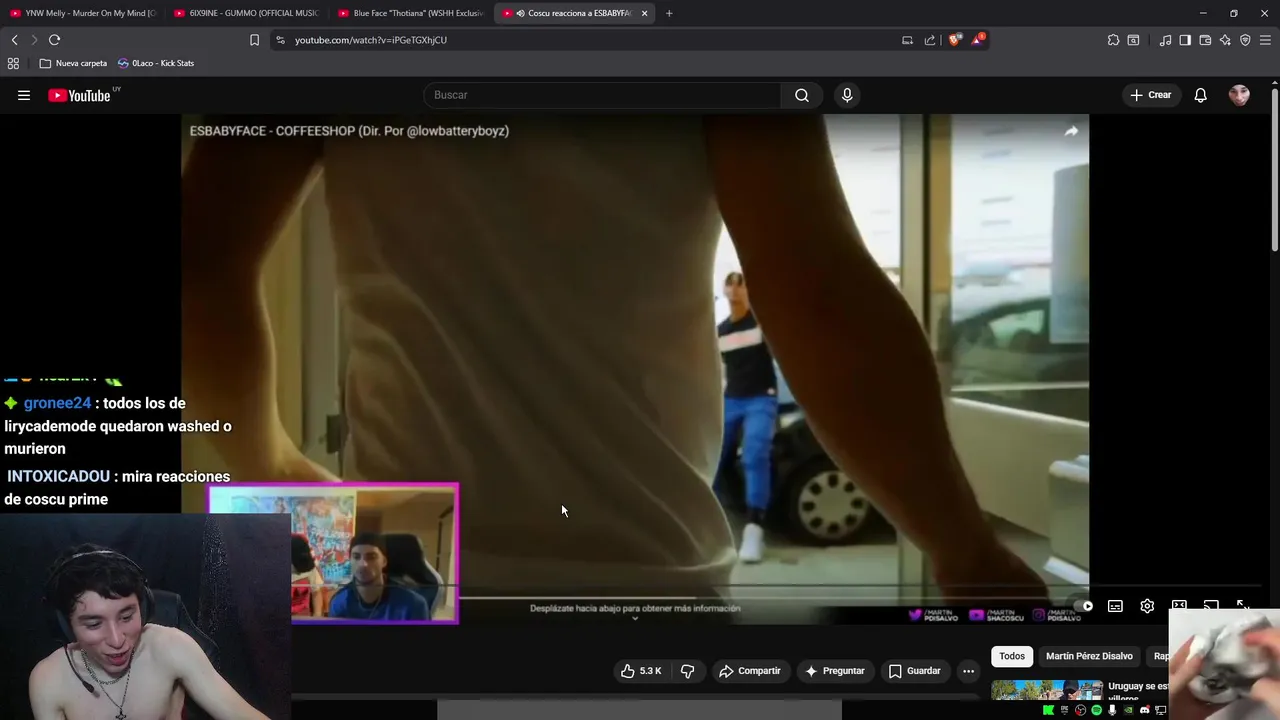Expand scroll-down more information chevron
Screen dimensions: 1280x720
tap(635, 619)
